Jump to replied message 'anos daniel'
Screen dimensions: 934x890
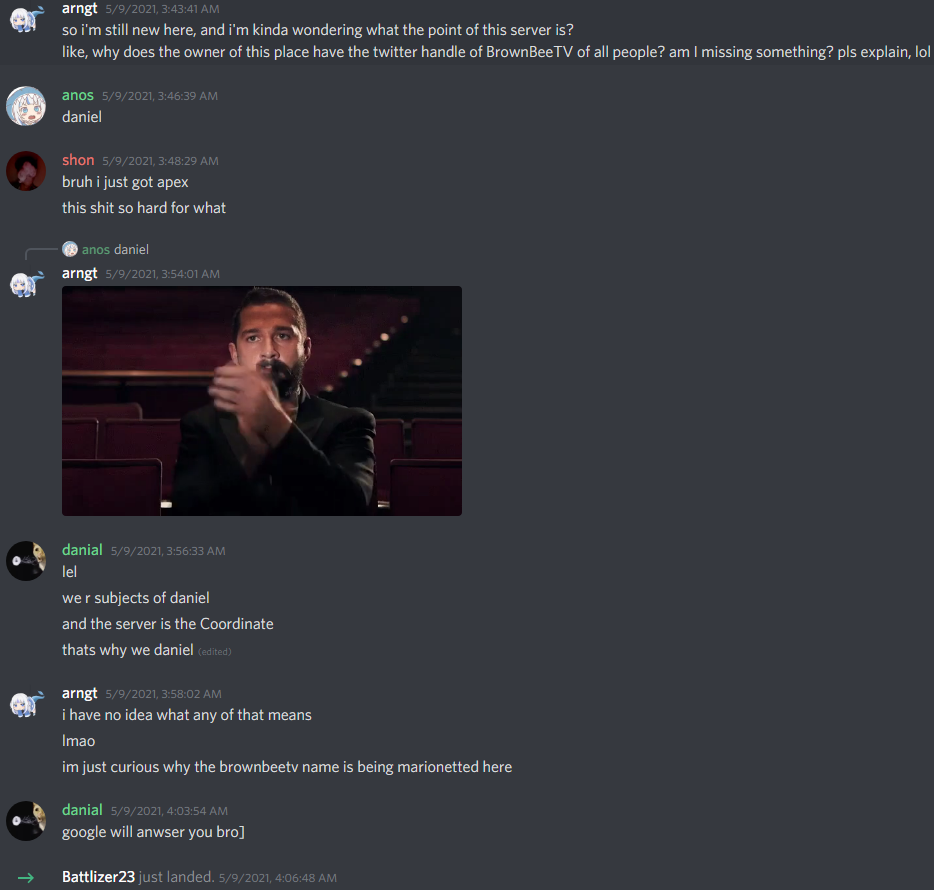tap(116, 249)
